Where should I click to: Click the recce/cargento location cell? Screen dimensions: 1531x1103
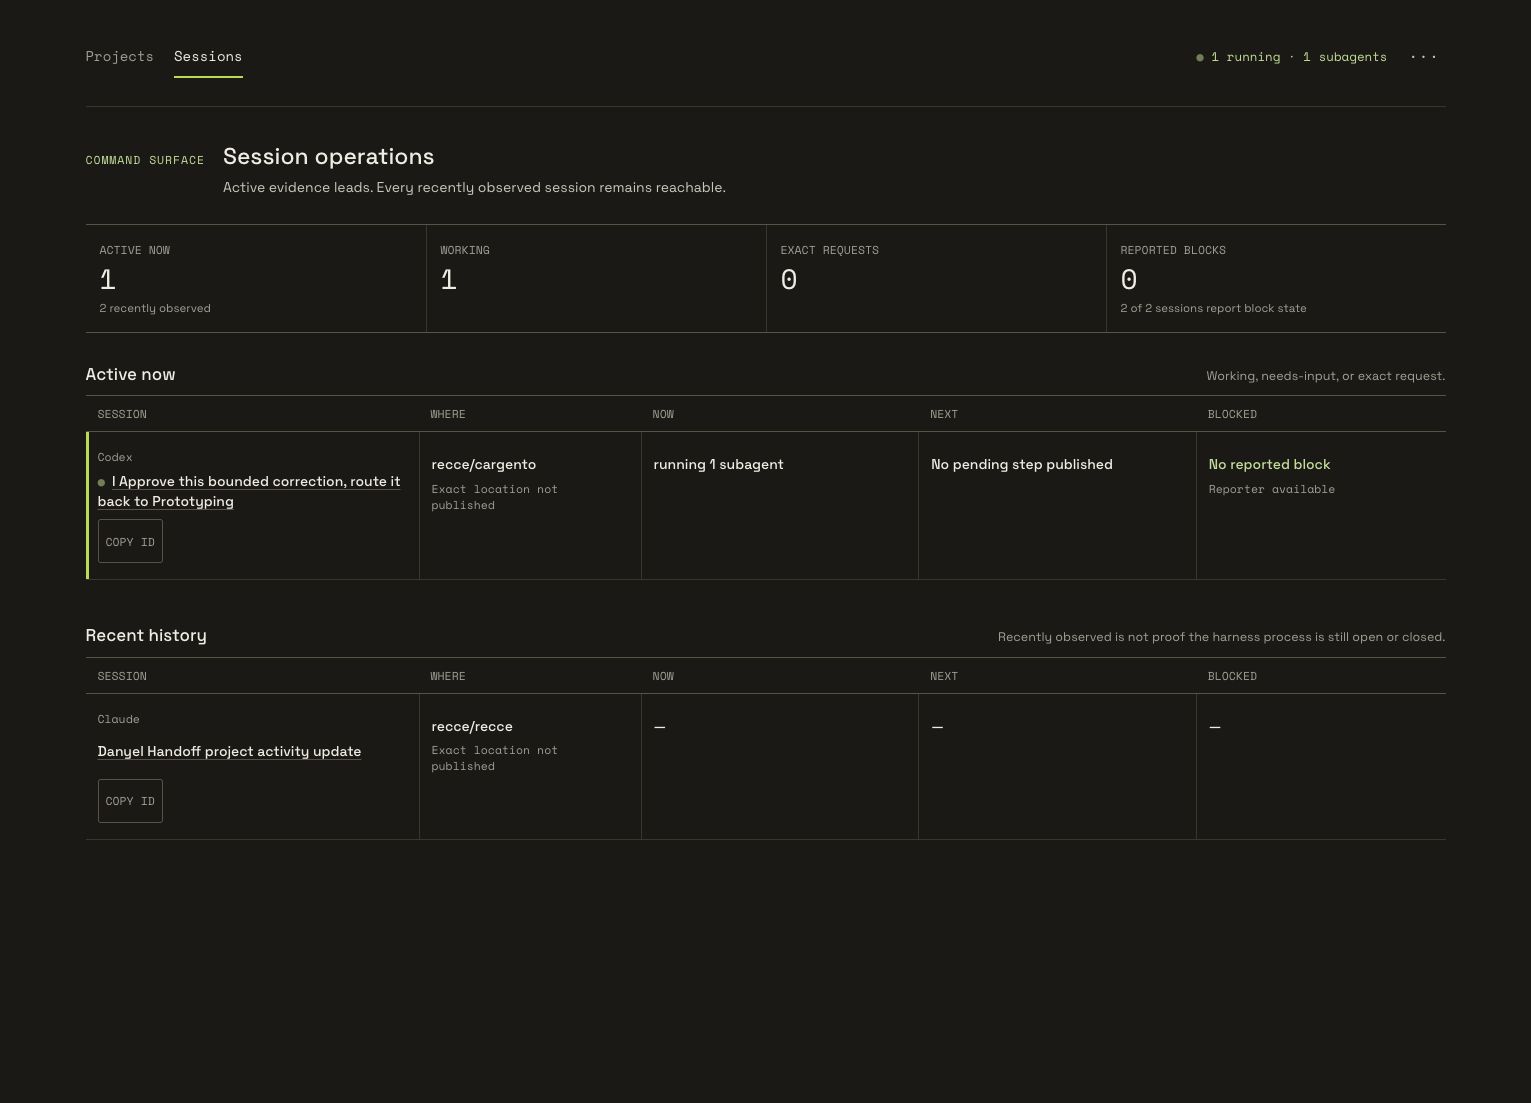click(x=530, y=505)
